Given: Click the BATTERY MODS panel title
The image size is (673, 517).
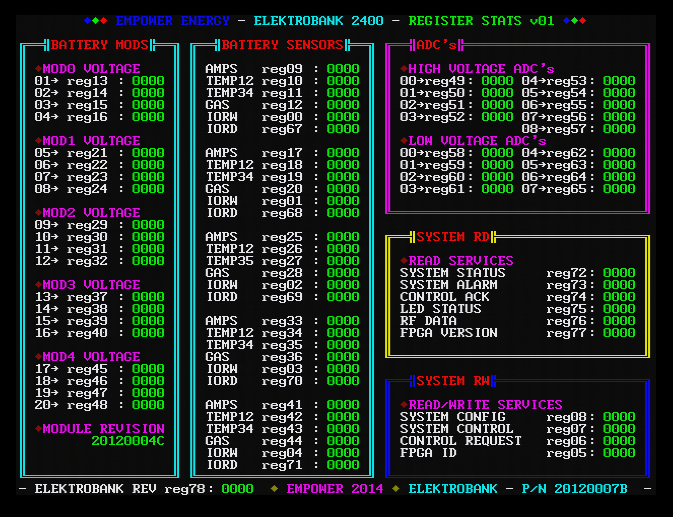Looking at the screenshot, I should point(99,45).
